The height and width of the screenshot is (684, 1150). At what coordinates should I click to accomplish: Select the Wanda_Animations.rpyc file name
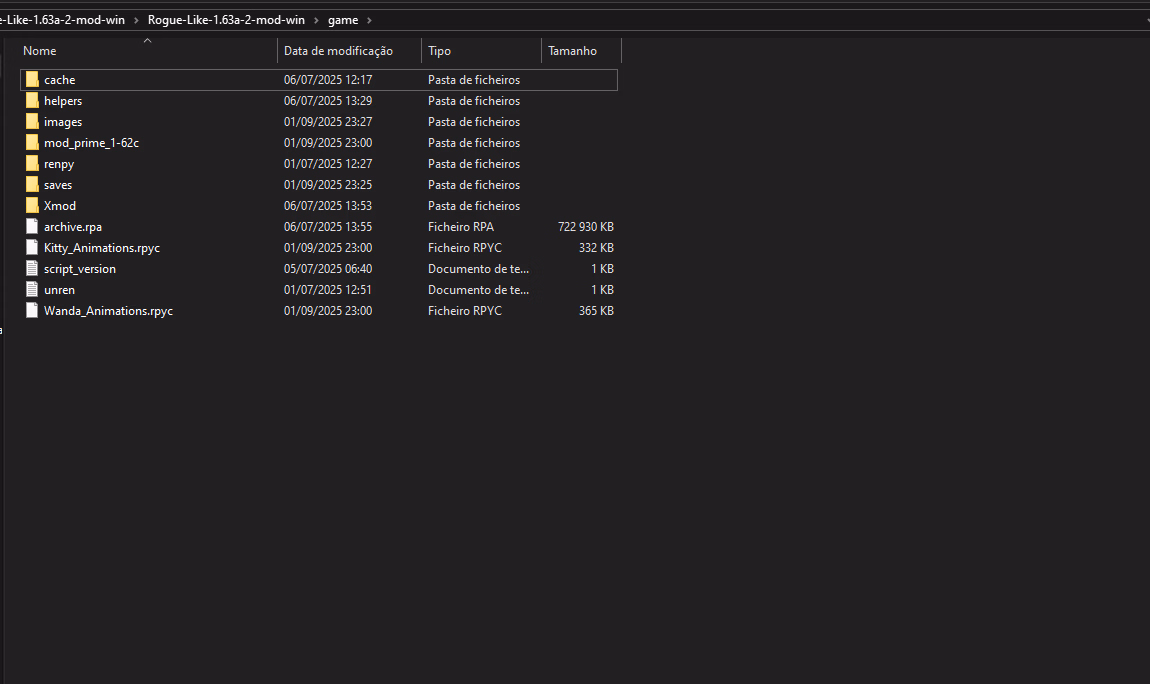108,311
